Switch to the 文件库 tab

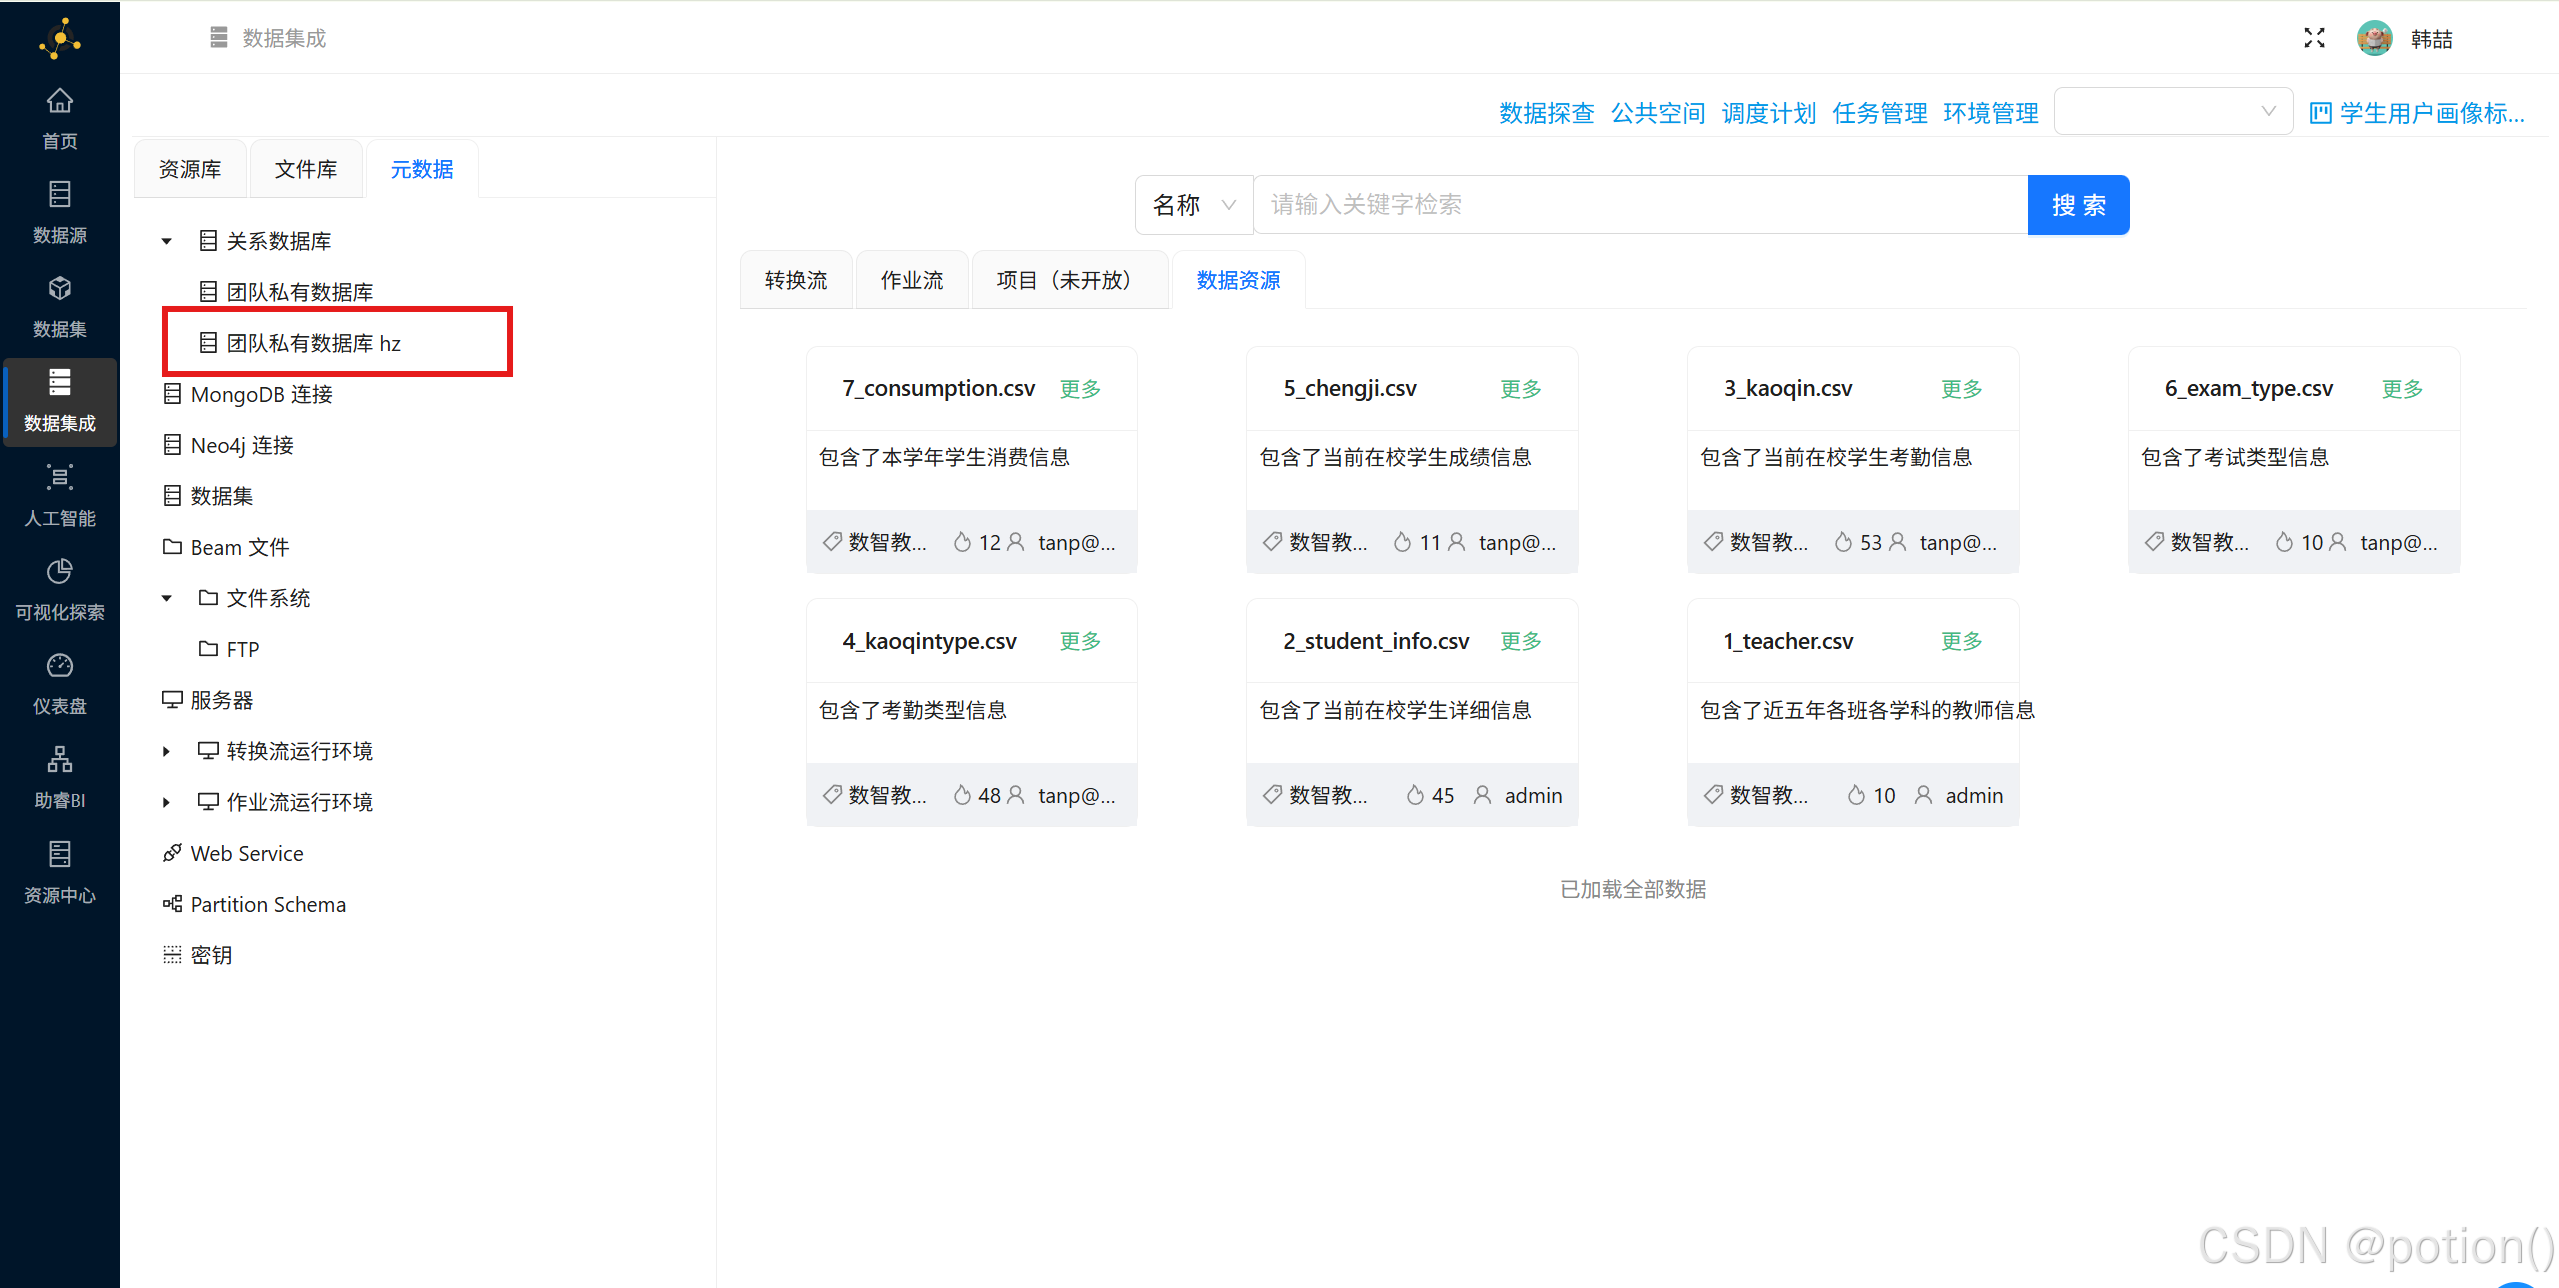coord(306,169)
